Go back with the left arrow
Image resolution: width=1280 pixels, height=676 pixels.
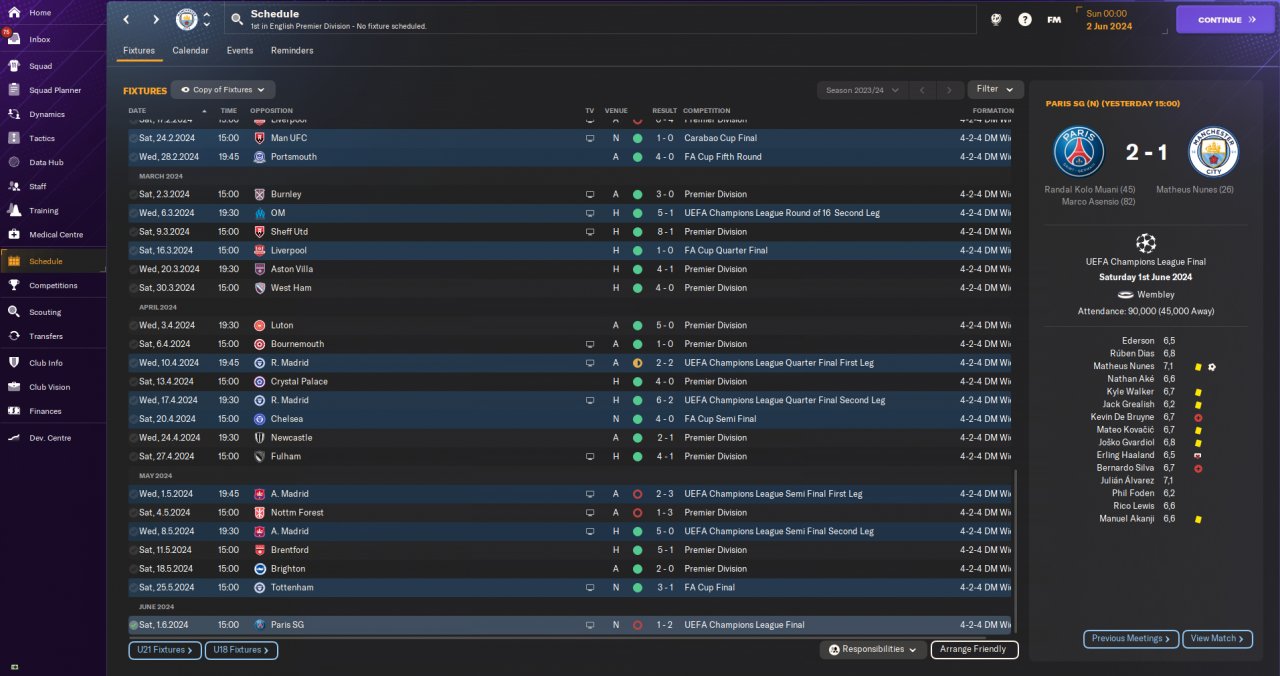[126, 19]
